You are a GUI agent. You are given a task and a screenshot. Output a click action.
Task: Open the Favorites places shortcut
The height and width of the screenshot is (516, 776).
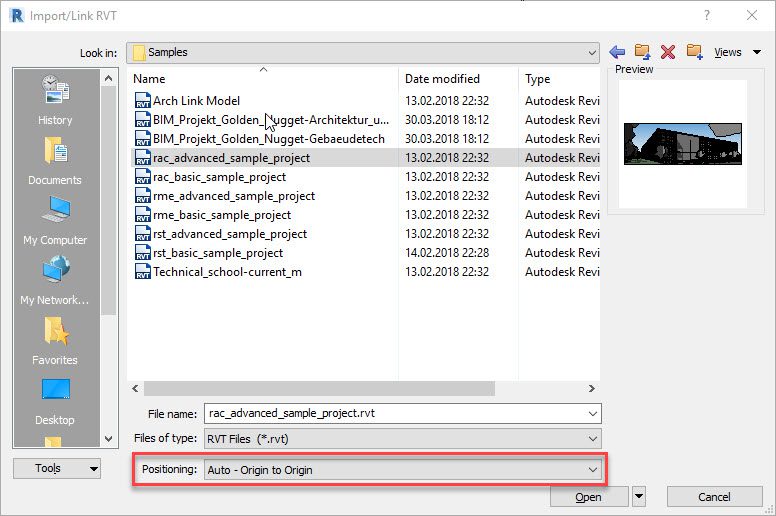coord(55,340)
